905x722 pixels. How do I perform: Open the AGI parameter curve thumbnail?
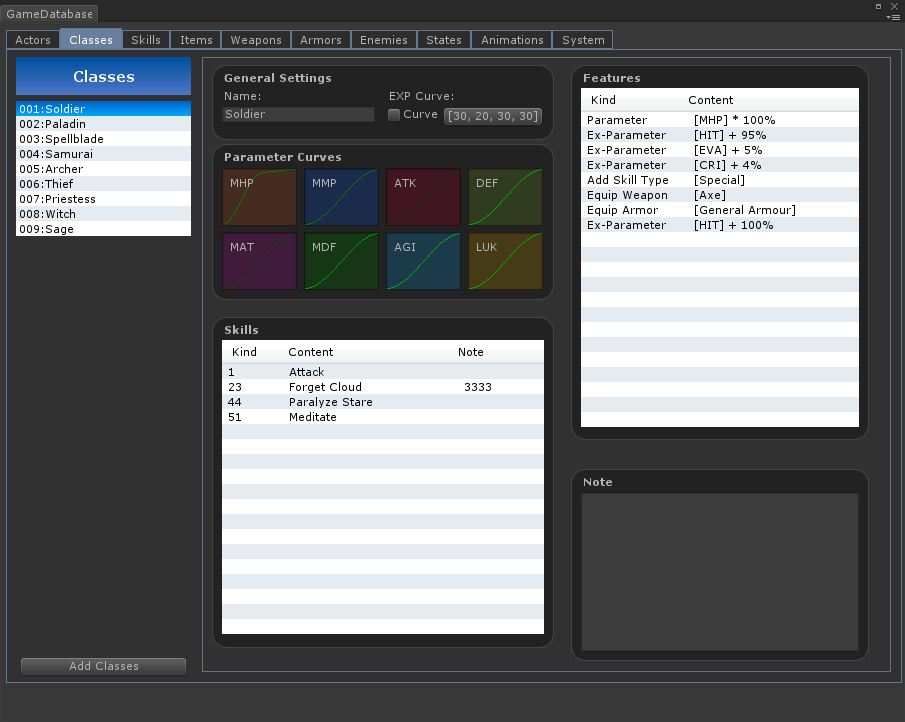pos(423,261)
